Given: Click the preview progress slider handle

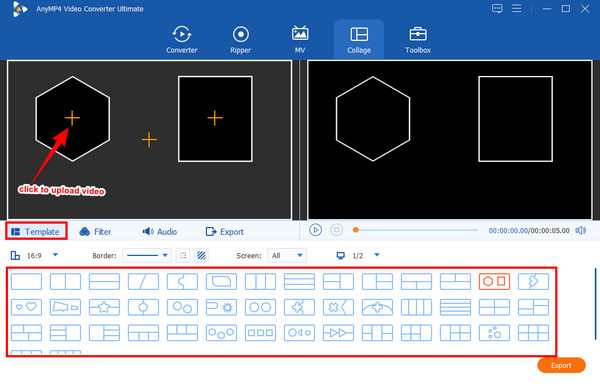Looking at the screenshot, I should click(355, 230).
